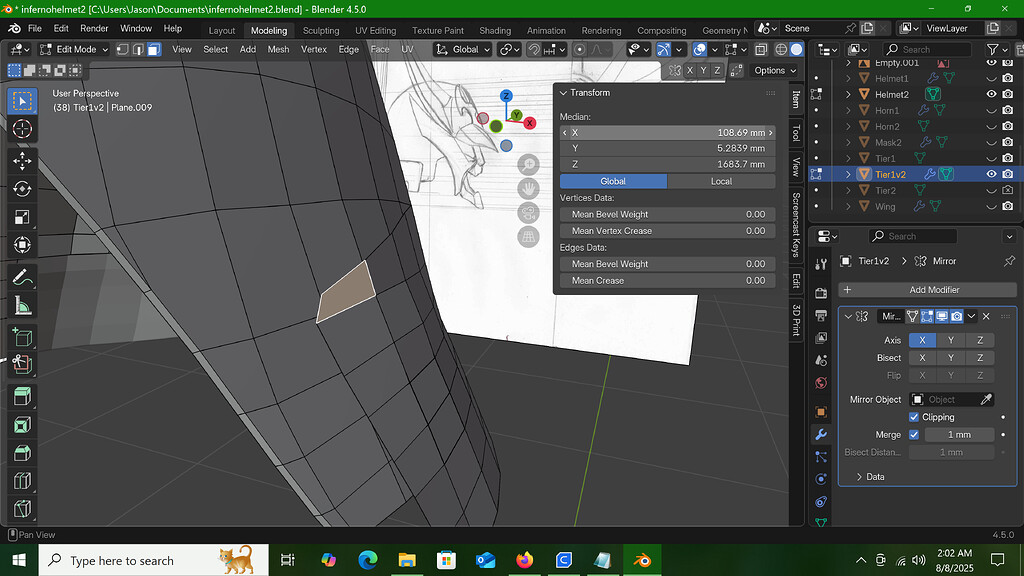The height and width of the screenshot is (576, 1024).
Task: Open Global transform orientation dropdown
Action: pyautogui.click(x=463, y=50)
